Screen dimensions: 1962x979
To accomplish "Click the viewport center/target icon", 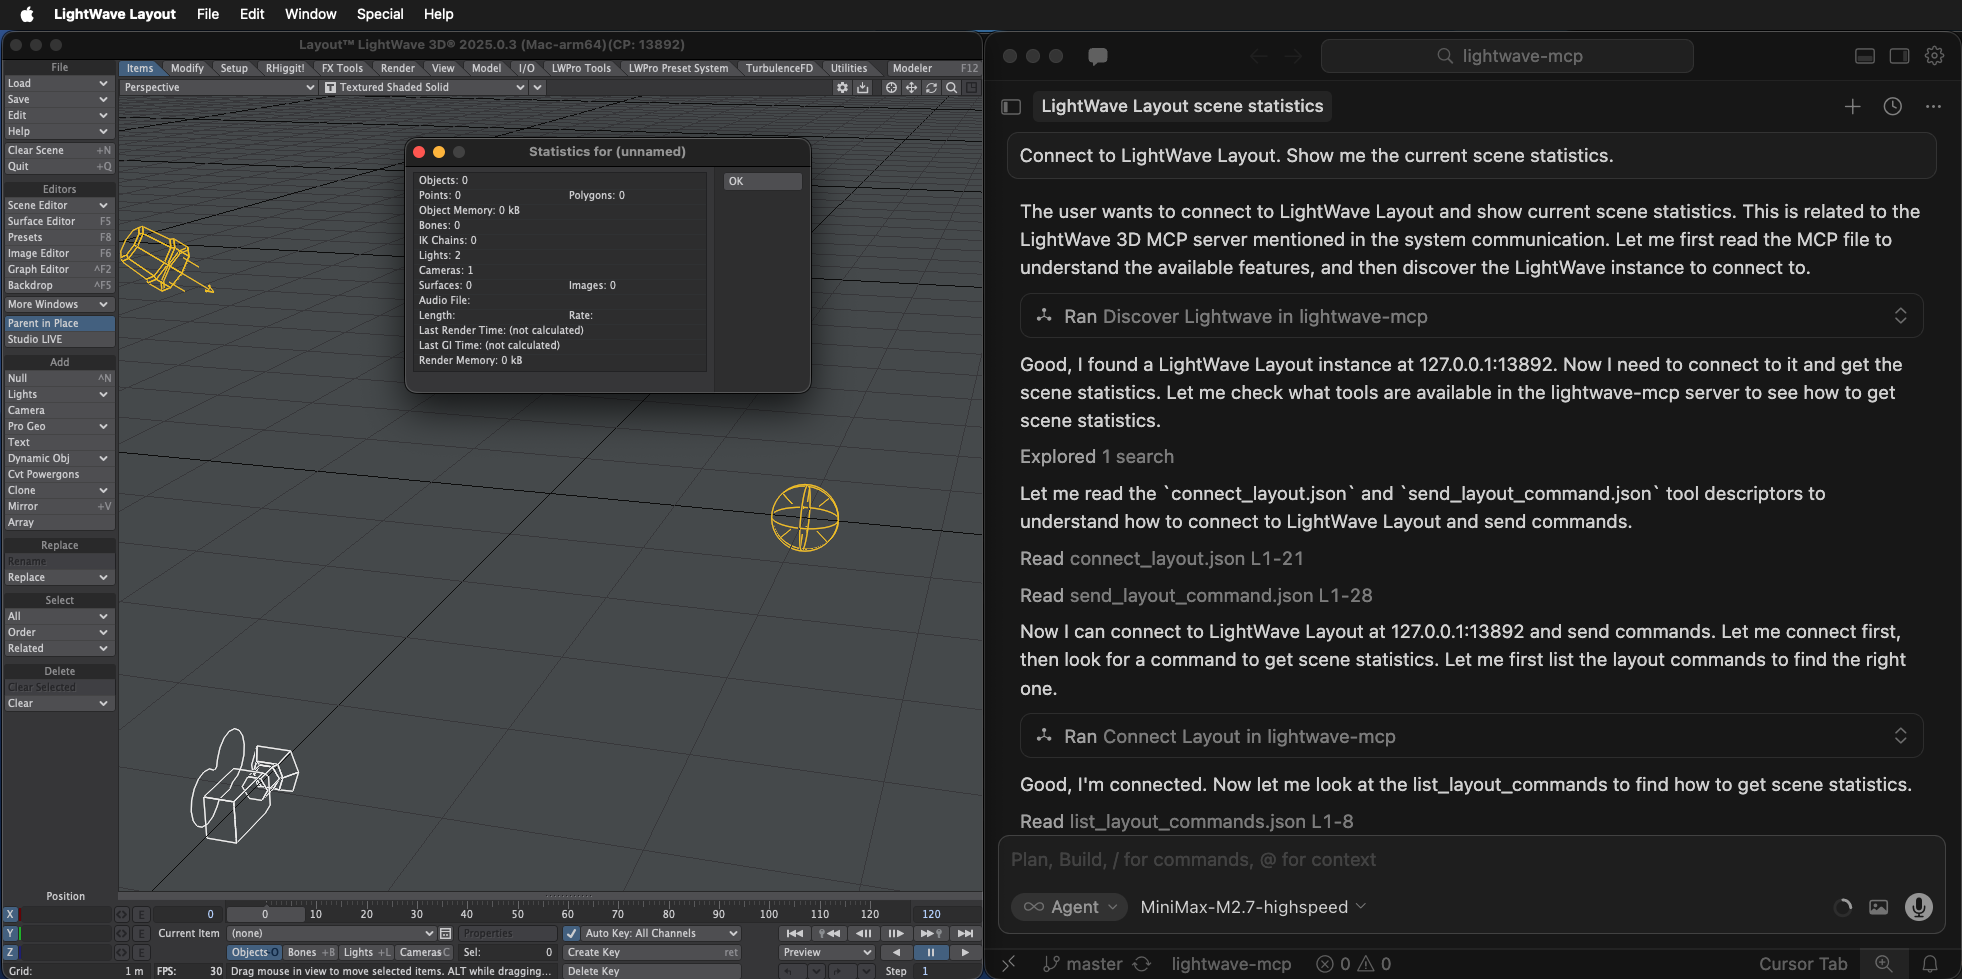I will [891, 87].
